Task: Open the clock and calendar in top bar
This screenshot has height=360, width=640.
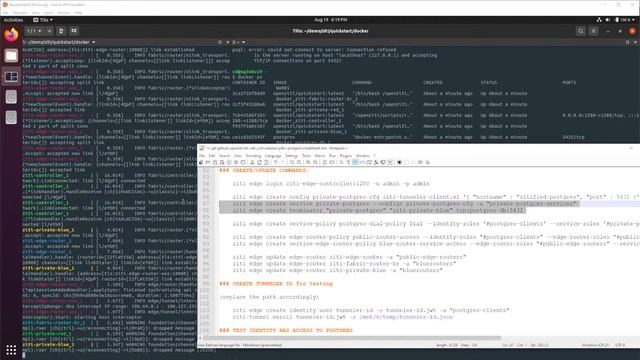Action: [x=331, y=20]
